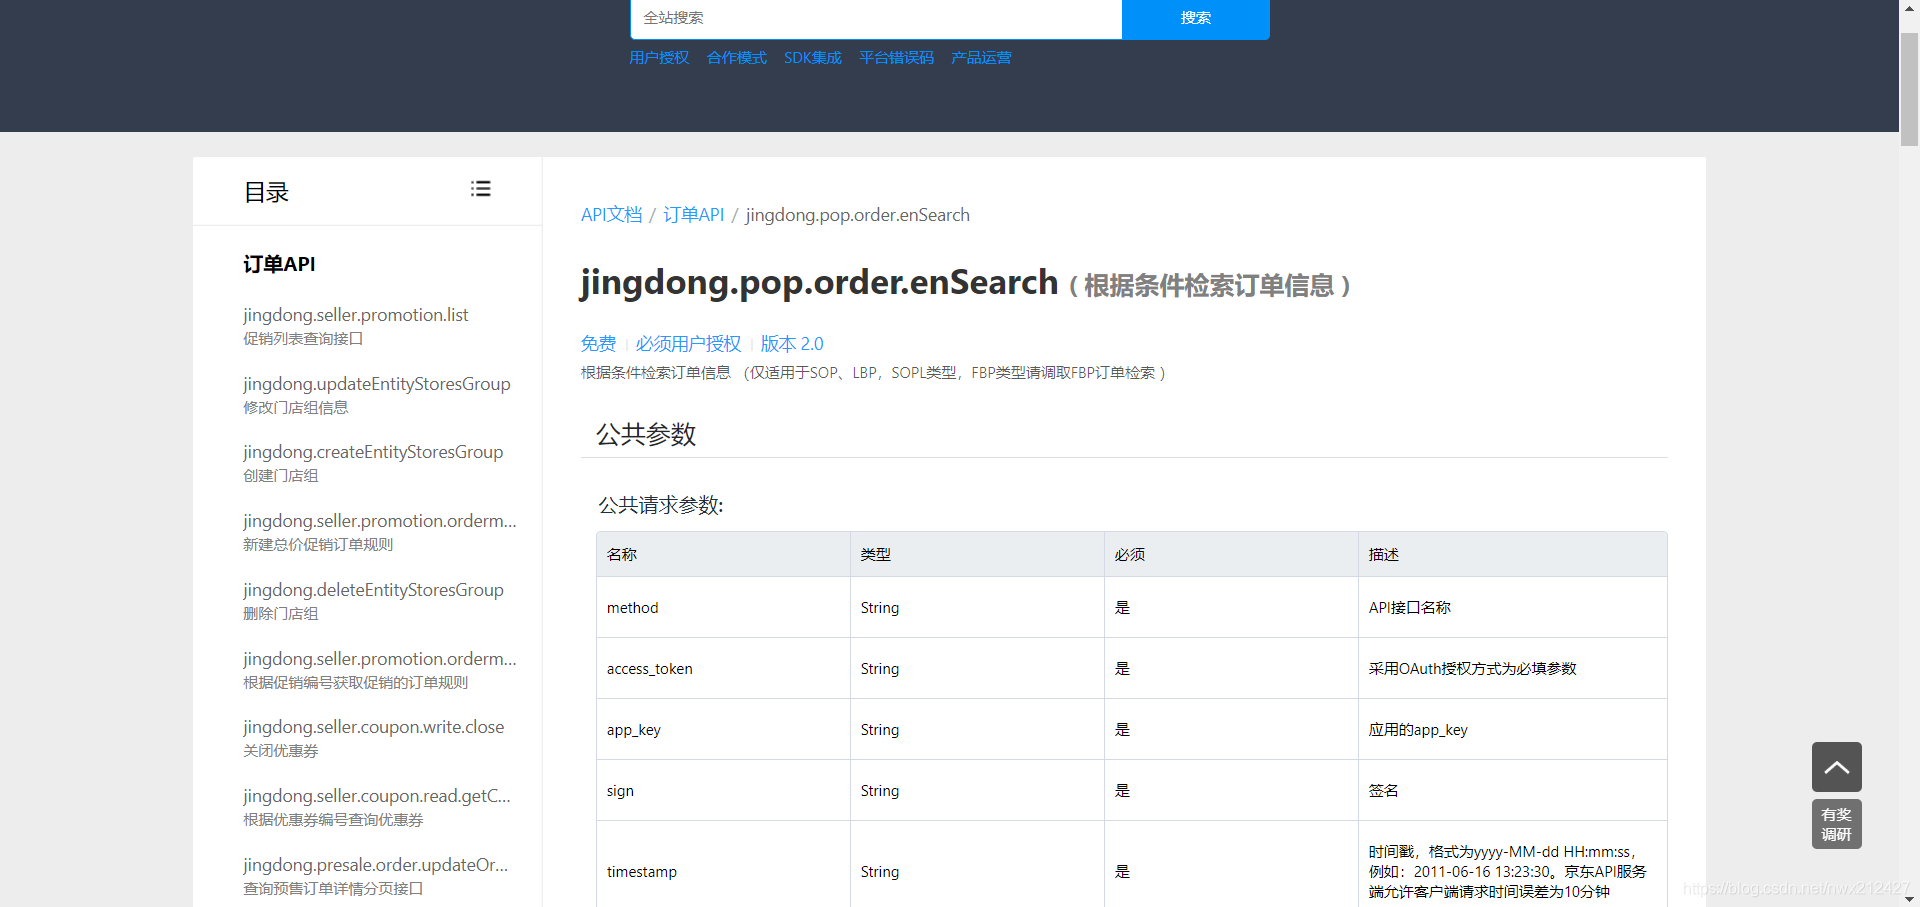Screen dimensions: 1920x907
Task: Click the 签名 description cell
Action: tap(1512, 791)
